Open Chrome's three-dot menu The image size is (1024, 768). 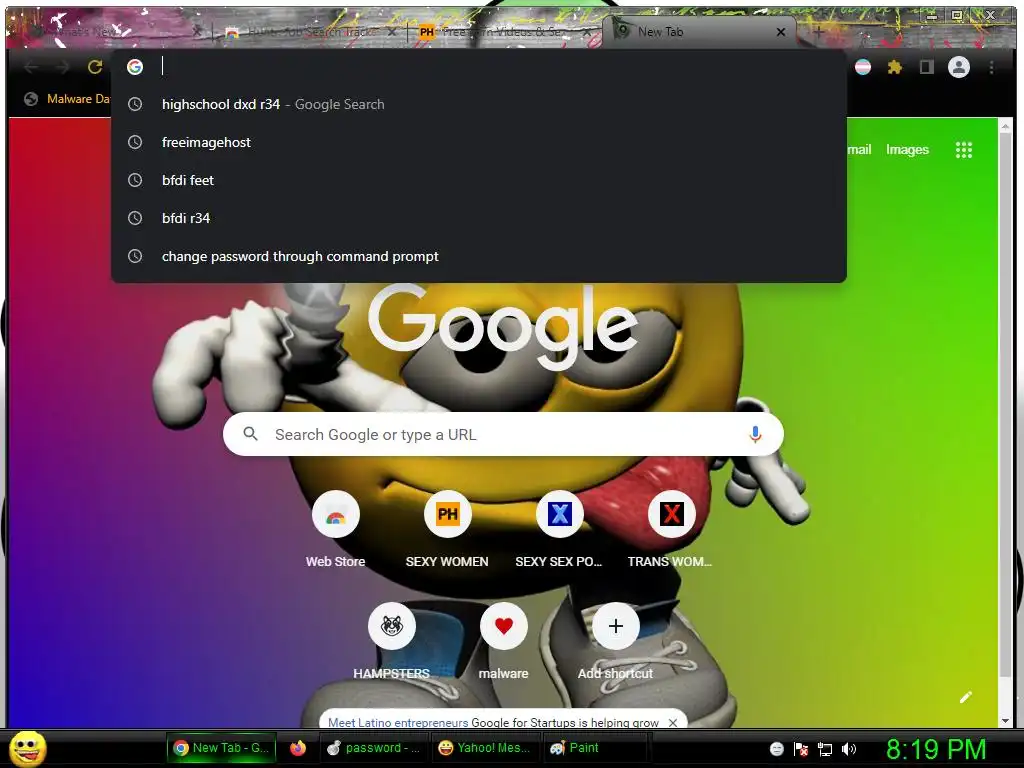pos(991,67)
